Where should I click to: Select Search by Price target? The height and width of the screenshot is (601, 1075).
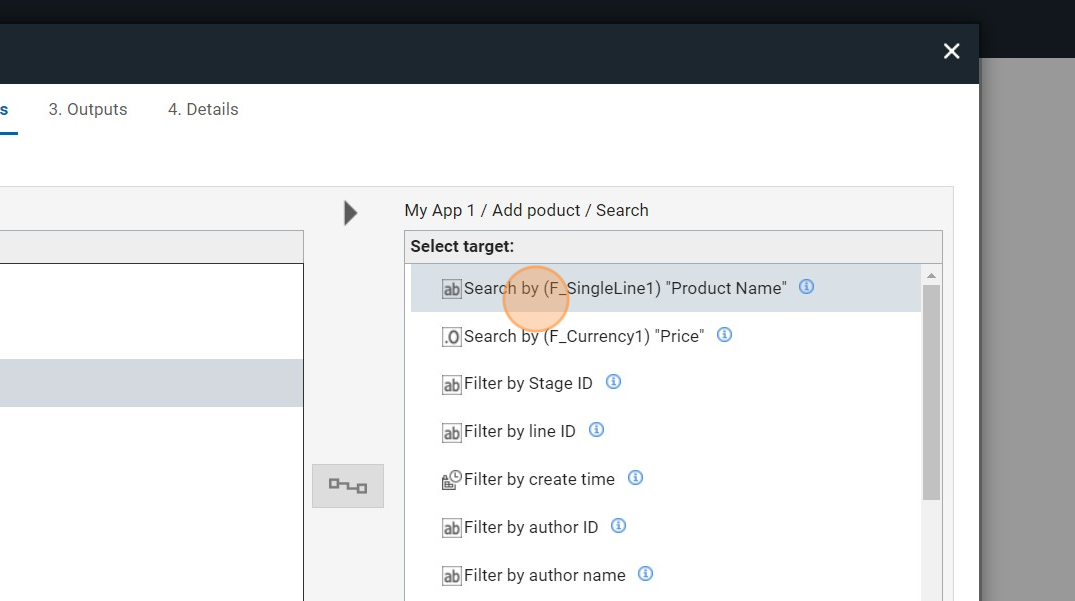583,336
